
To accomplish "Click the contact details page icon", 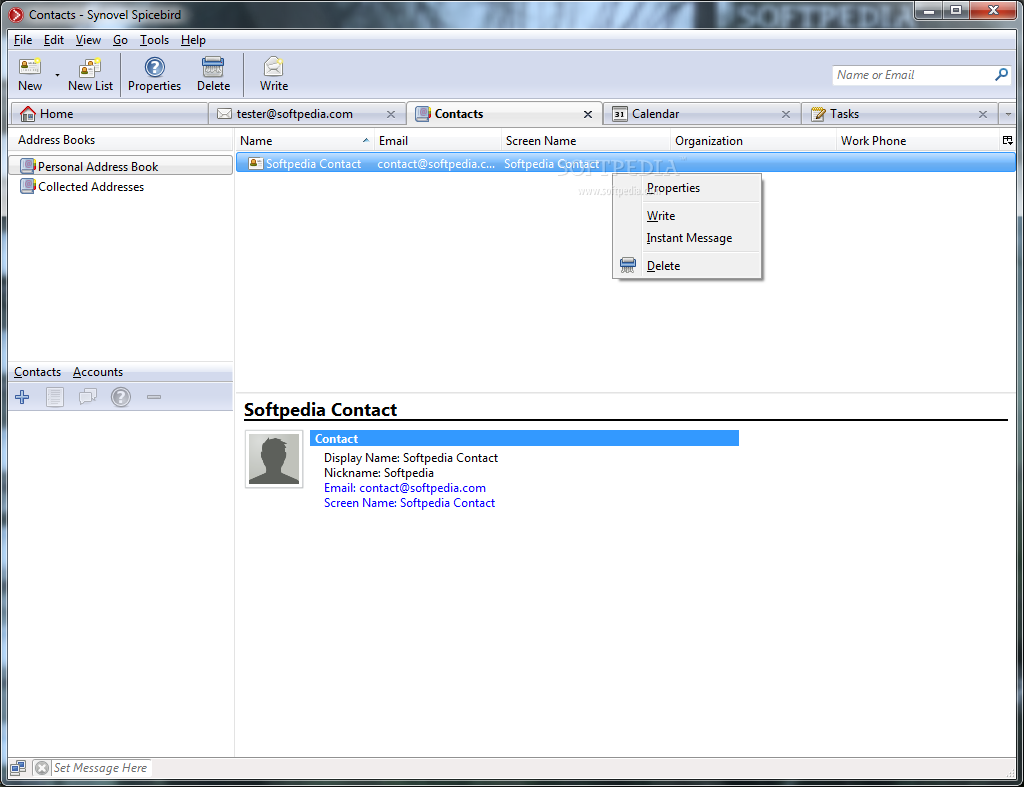I will pos(55,396).
